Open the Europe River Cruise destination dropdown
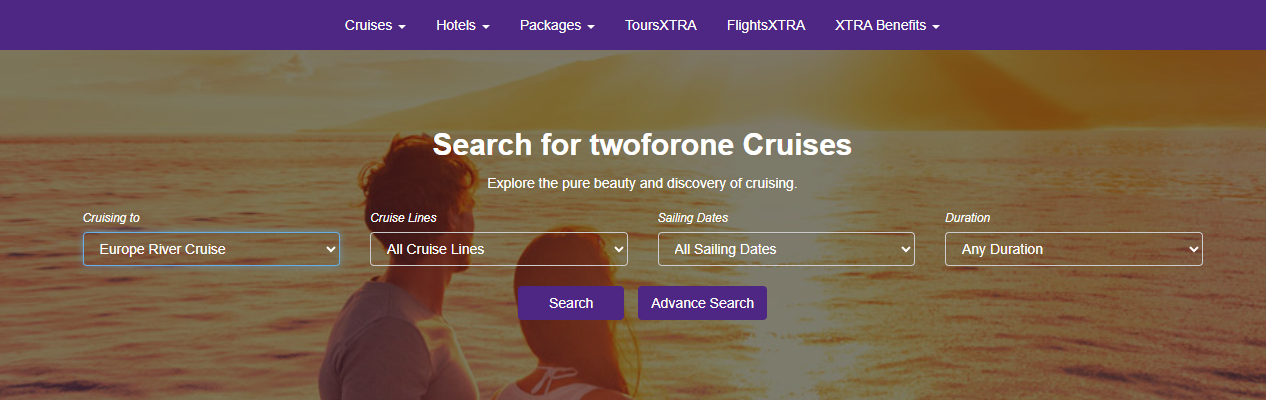The image size is (1266, 400). click(210, 249)
